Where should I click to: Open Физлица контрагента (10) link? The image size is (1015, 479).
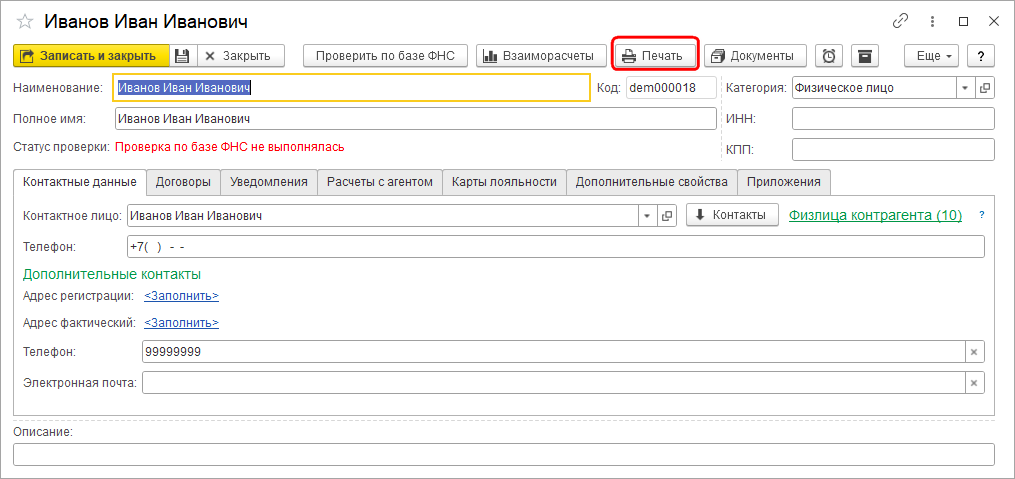[875, 216]
